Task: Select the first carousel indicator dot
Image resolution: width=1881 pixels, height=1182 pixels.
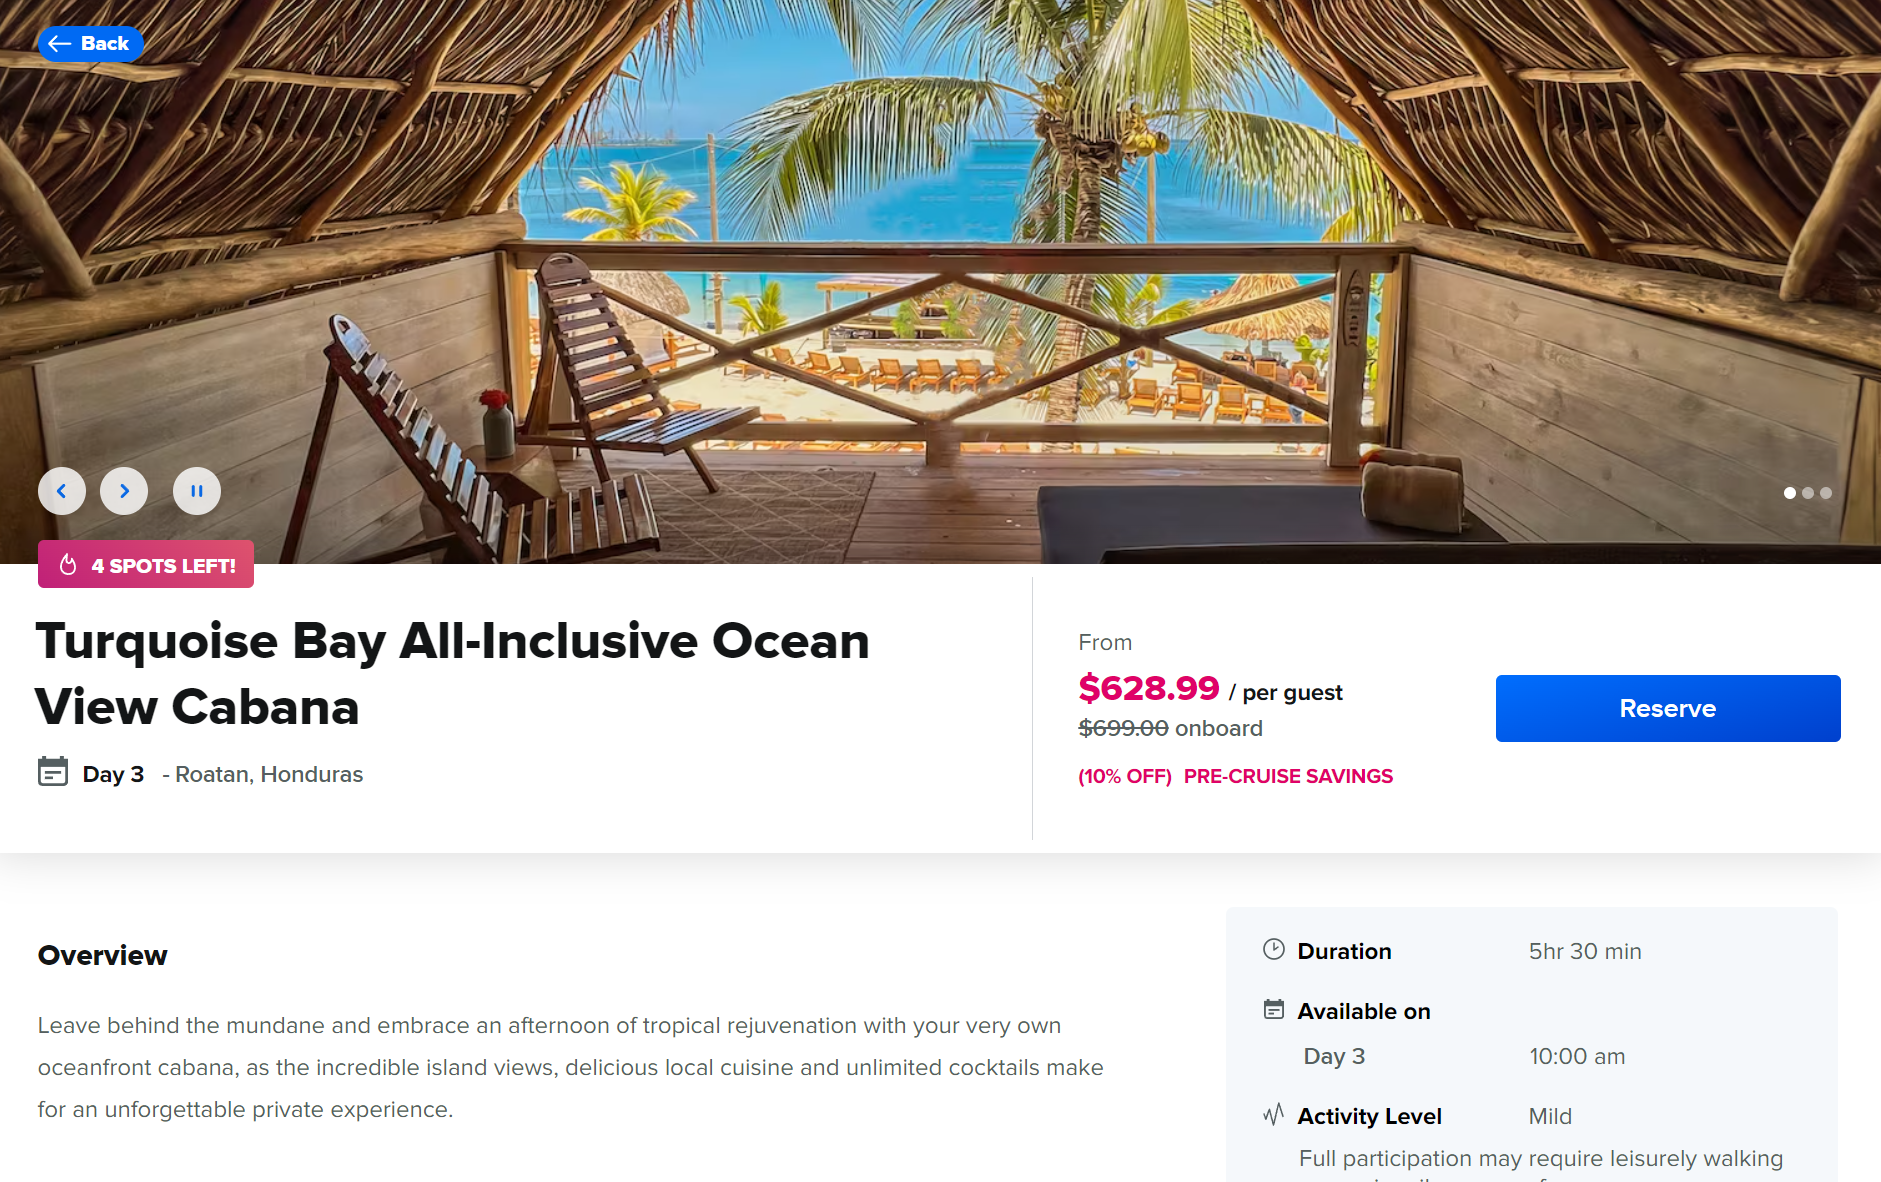Action: [x=1789, y=493]
